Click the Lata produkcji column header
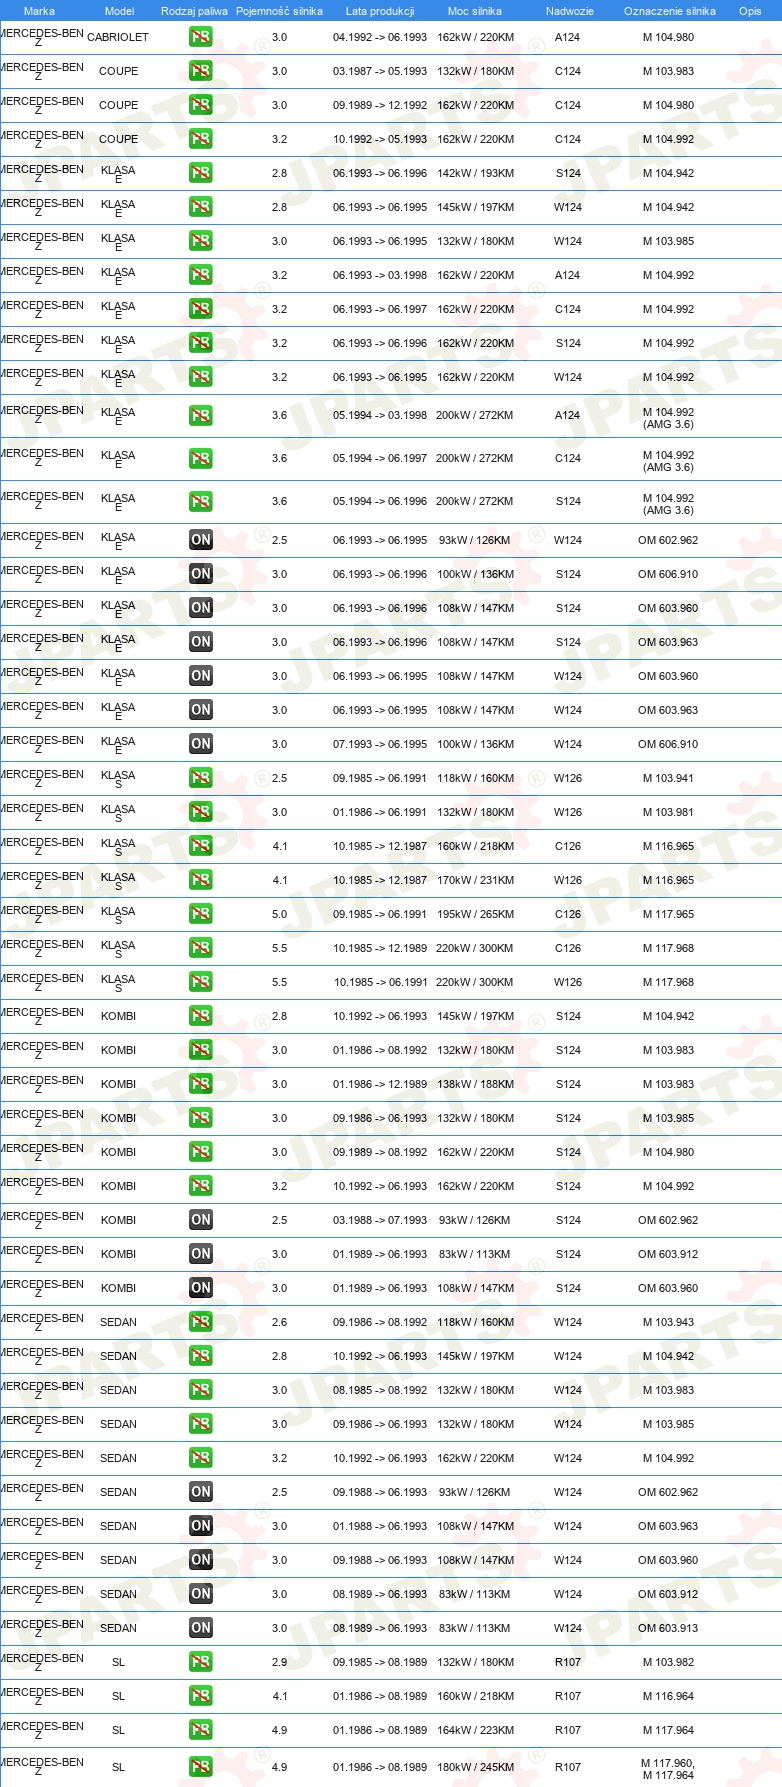782x1787 pixels. click(x=380, y=11)
